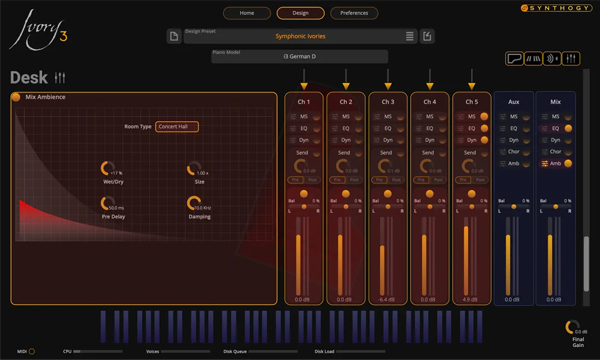The image size is (600, 360).
Task: Click the vertical scrollbar on the right
Action: tap(586, 264)
